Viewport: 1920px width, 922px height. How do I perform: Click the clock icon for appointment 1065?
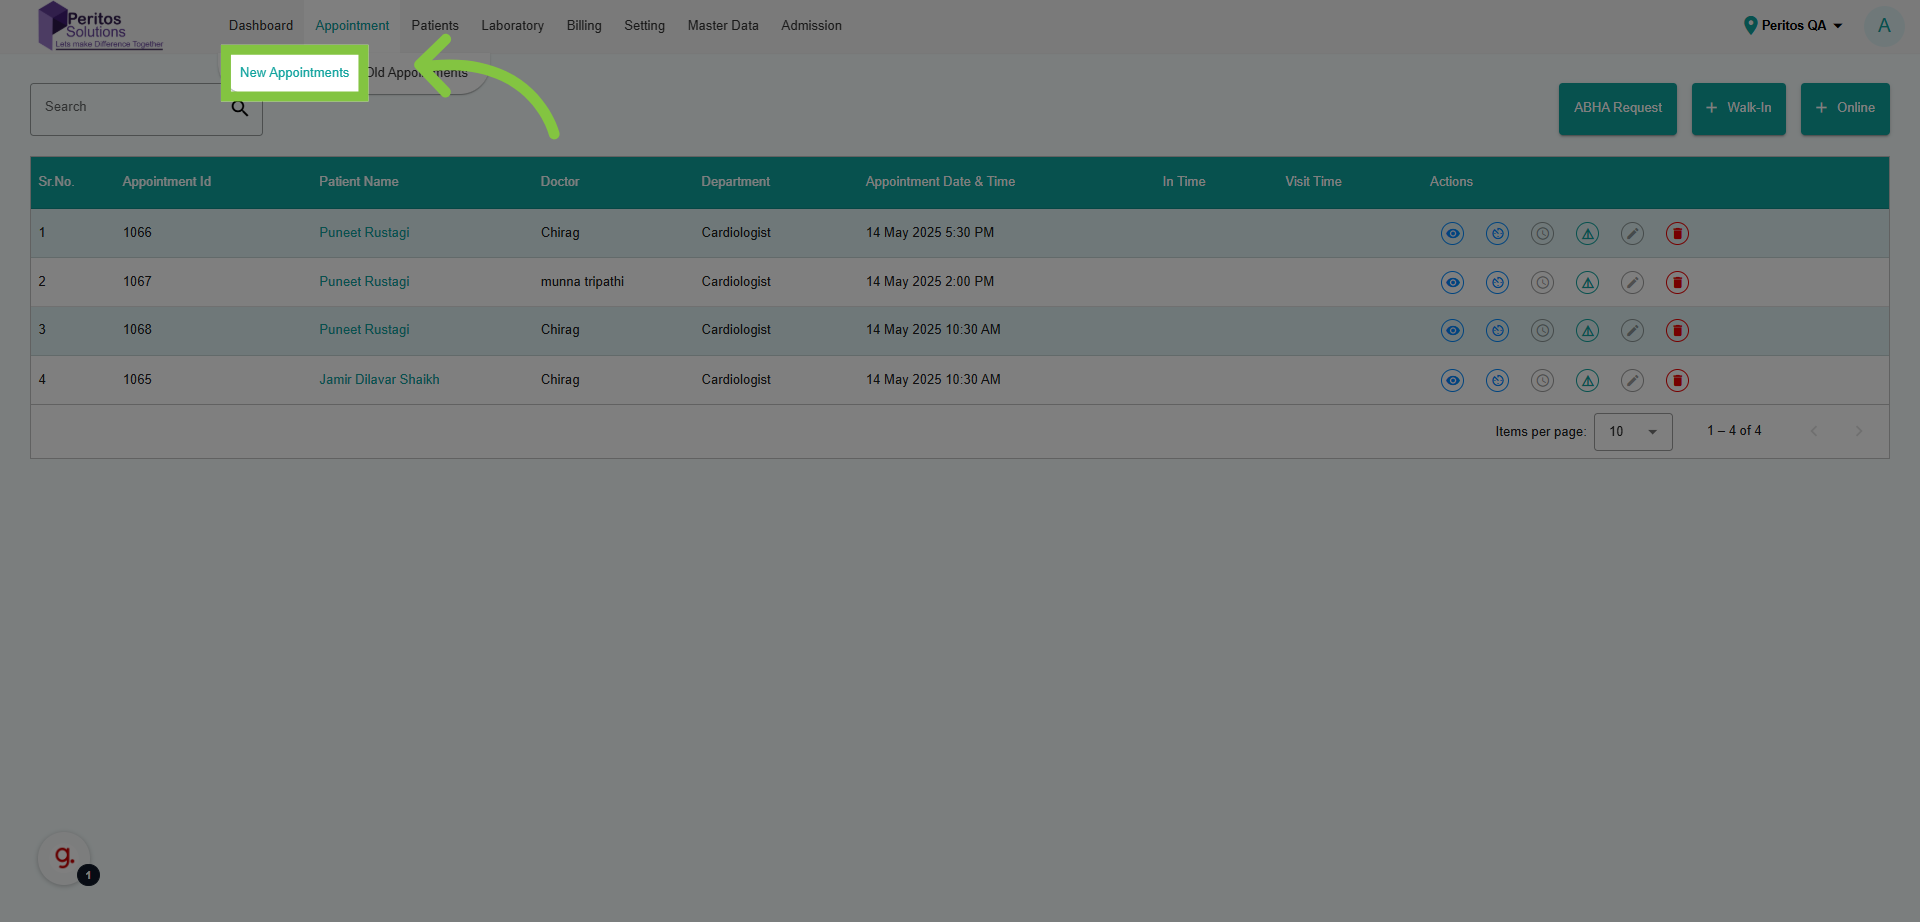point(1542,381)
